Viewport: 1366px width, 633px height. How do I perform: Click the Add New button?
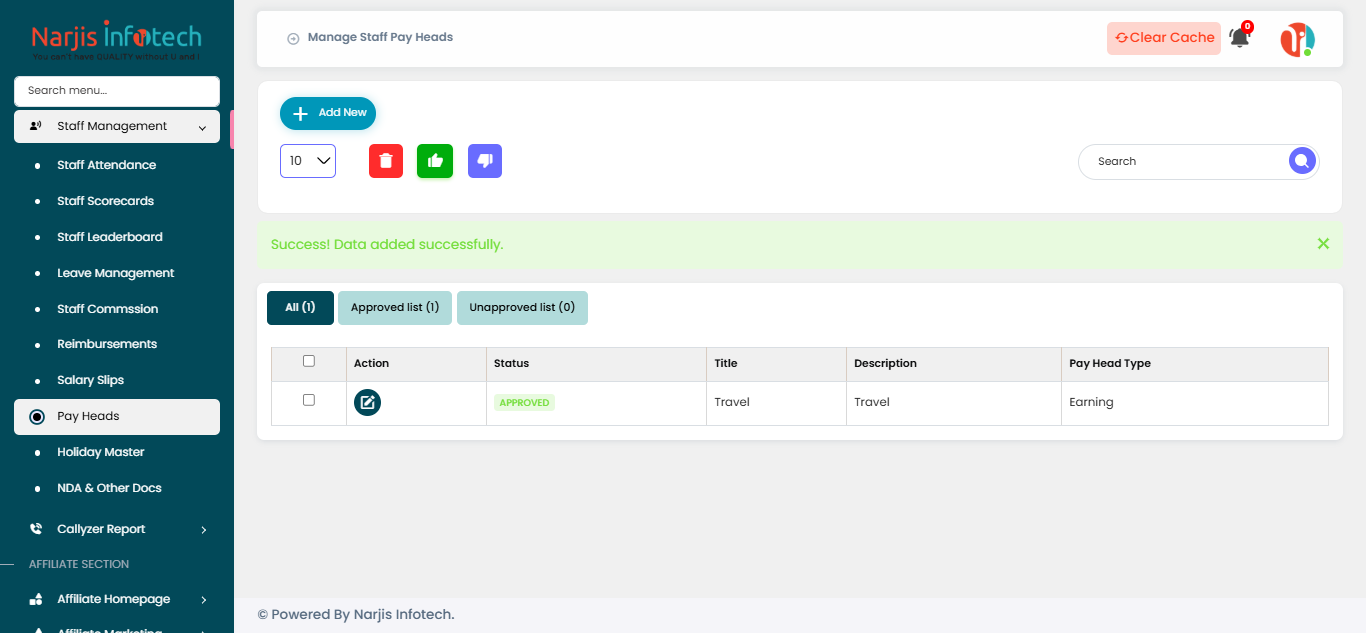(328, 113)
